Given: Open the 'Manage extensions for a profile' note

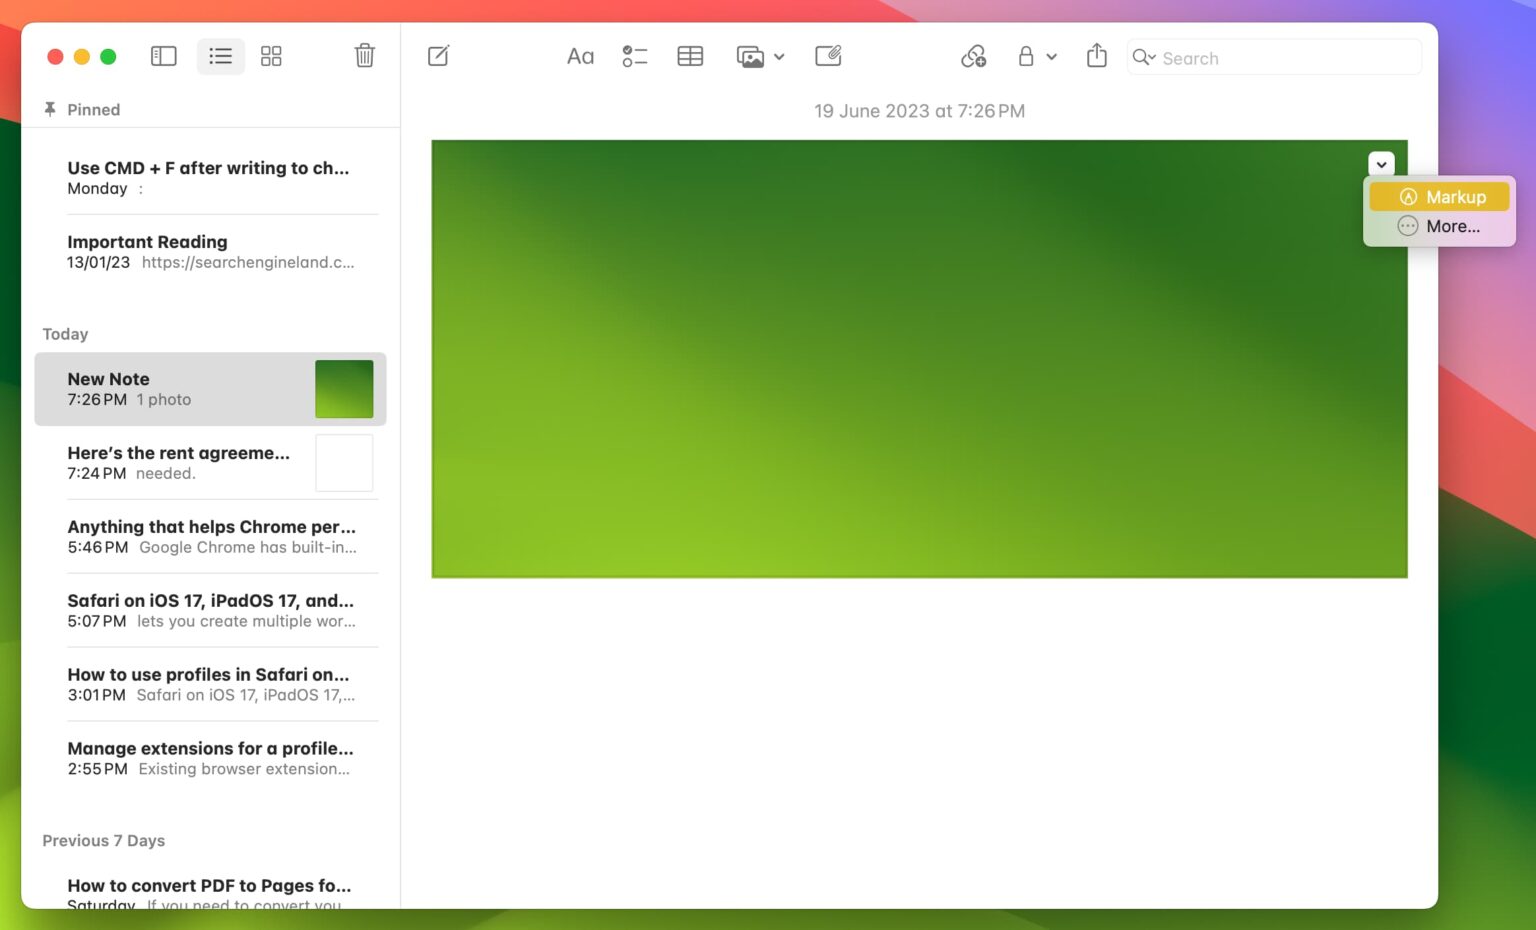Looking at the screenshot, I should 210,759.
